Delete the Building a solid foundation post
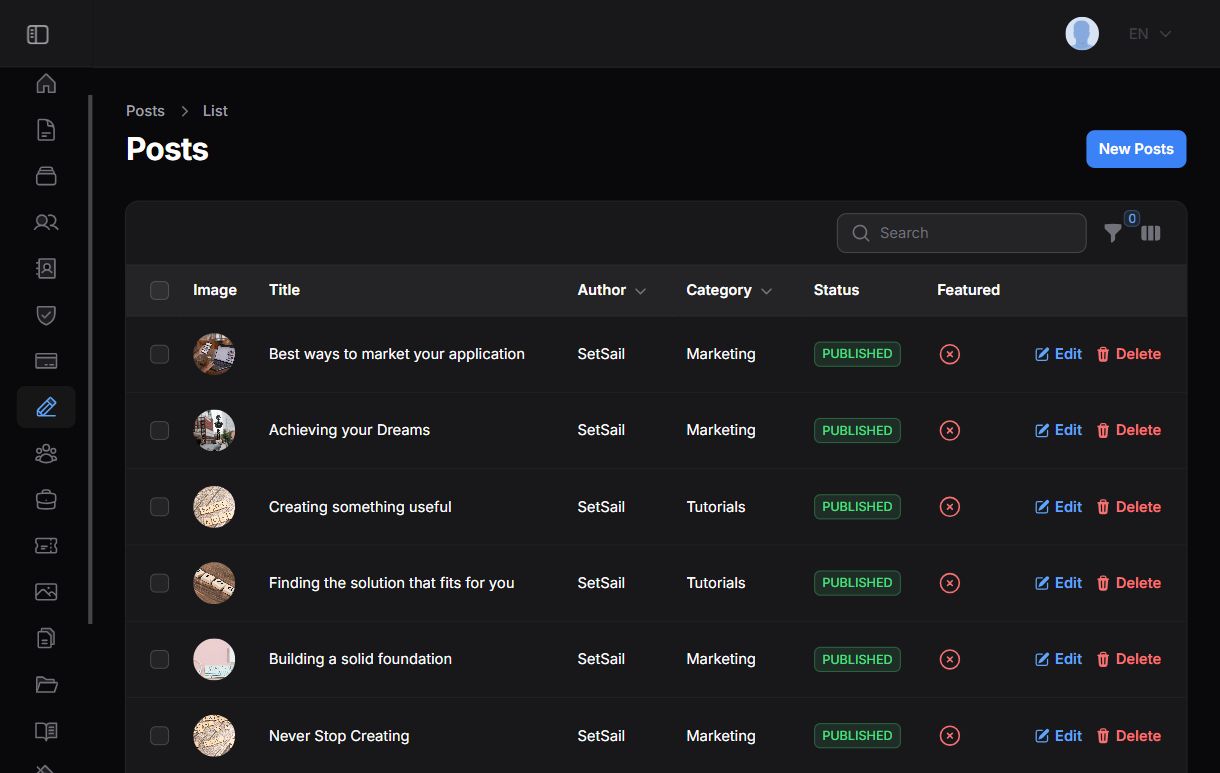Screen dimensions: 1220x773 coord(1128,659)
